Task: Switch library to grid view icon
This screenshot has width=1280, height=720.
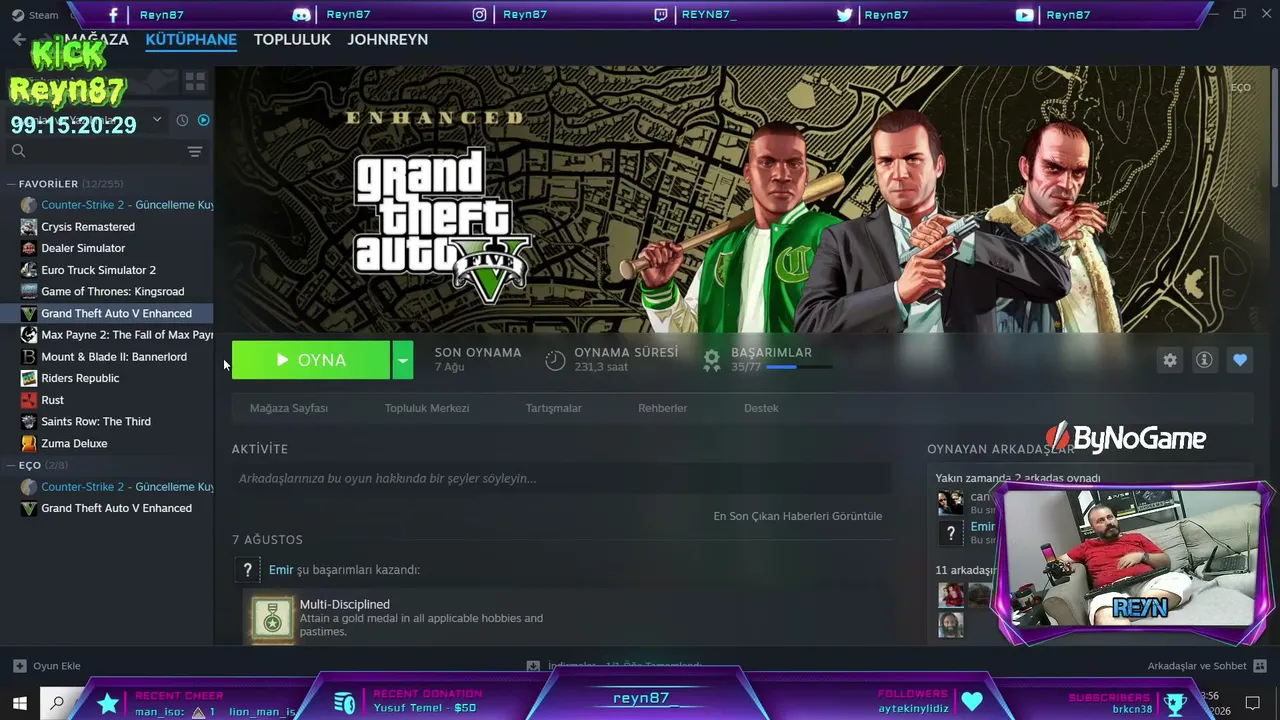Action: pyautogui.click(x=195, y=81)
